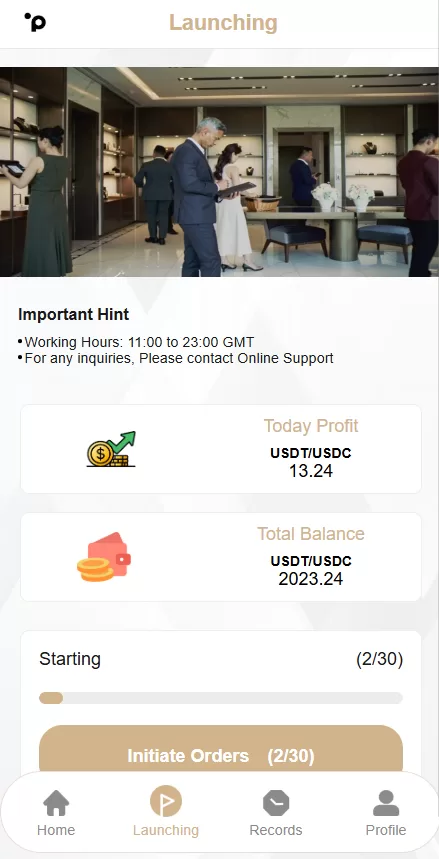
Task: Click the Total Balance amount 2023.24
Action: coord(311,579)
